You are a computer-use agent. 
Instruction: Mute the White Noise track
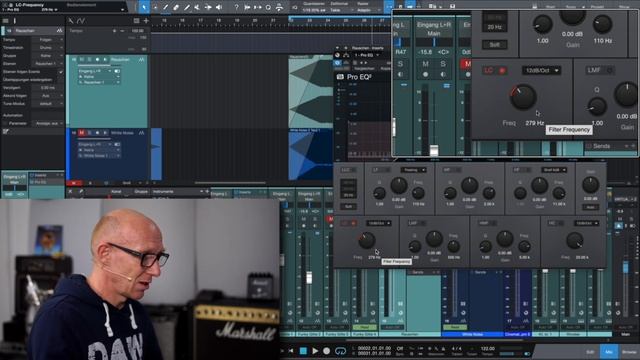pyautogui.click(x=82, y=133)
